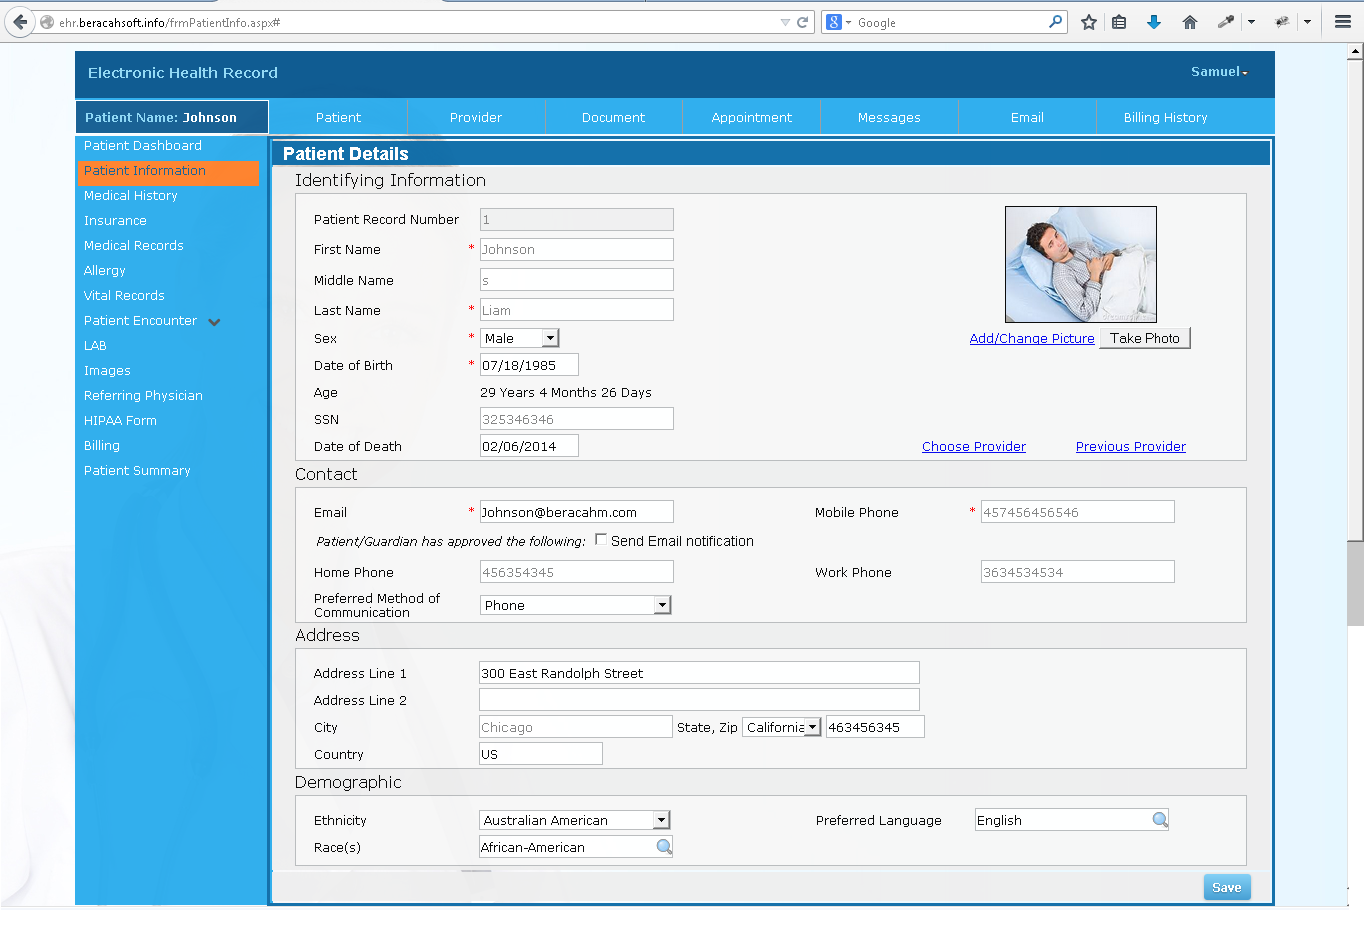The width and height of the screenshot is (1364, 938).
Task: Open Vital Records in sidebar
Action: point(124,296)
